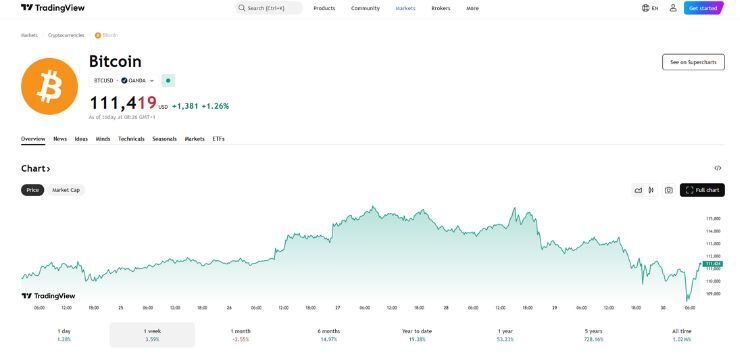Viewport: 740px width, 361px height.
Task: Open the More menu
Action: [x=472, y=8]
